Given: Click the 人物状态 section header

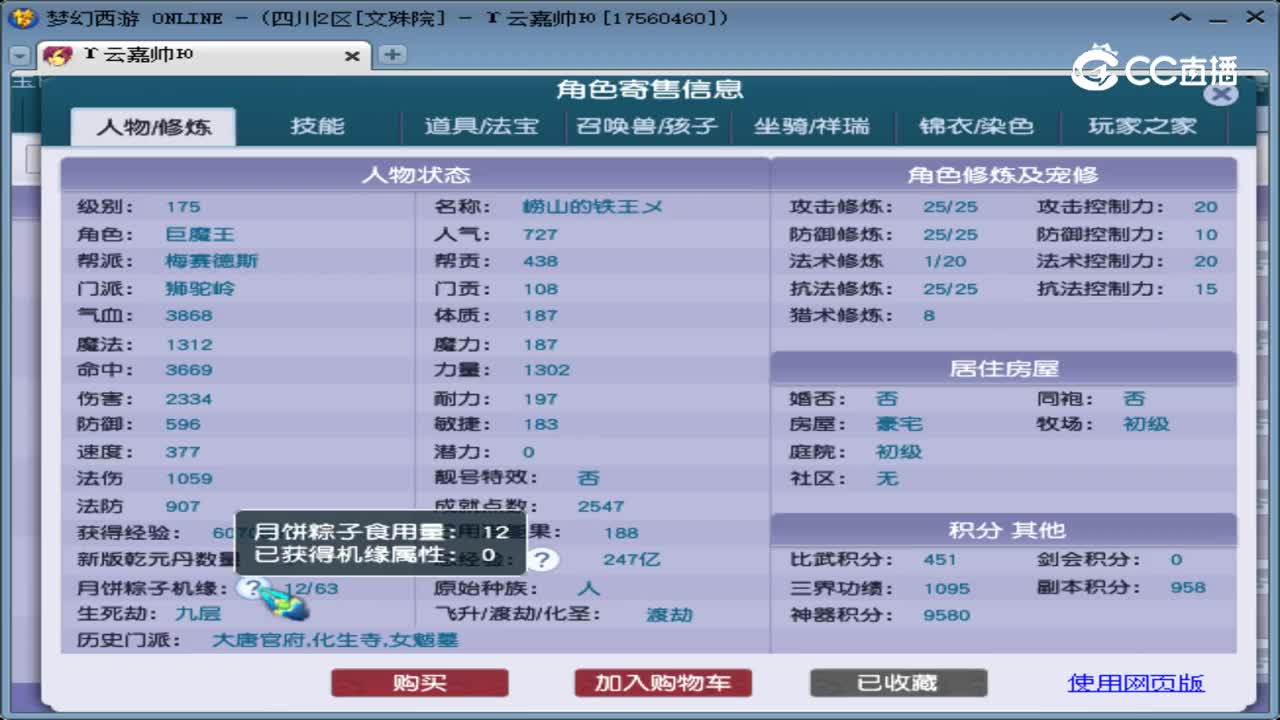Looking at the screenshot, I should point(415,175).
